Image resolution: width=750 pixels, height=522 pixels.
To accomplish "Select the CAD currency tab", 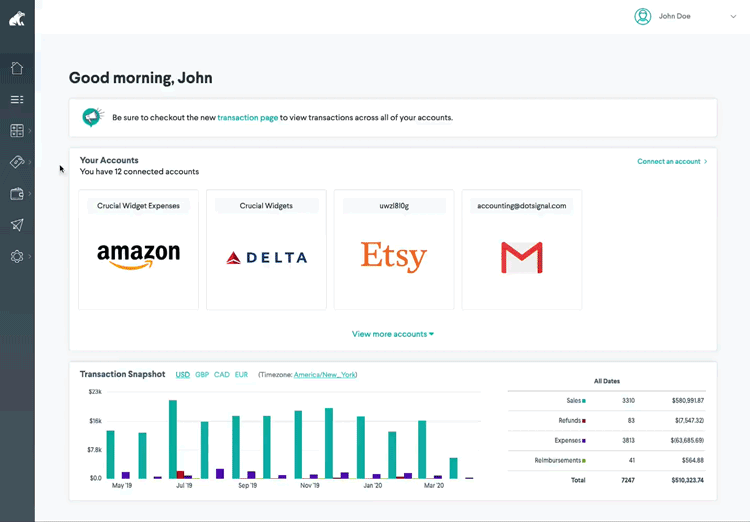I will point(221,375).
